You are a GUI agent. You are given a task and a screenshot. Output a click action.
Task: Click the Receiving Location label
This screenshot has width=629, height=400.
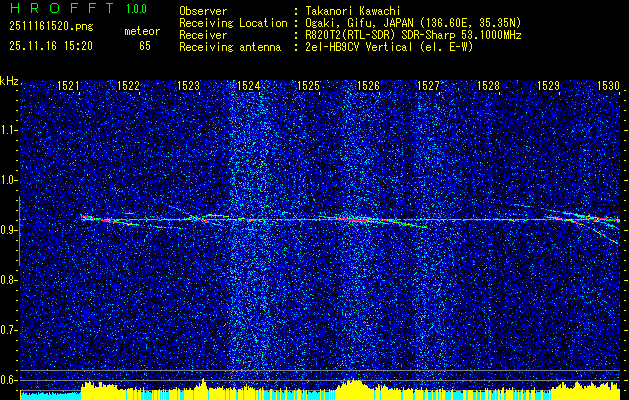click(233, 23)
